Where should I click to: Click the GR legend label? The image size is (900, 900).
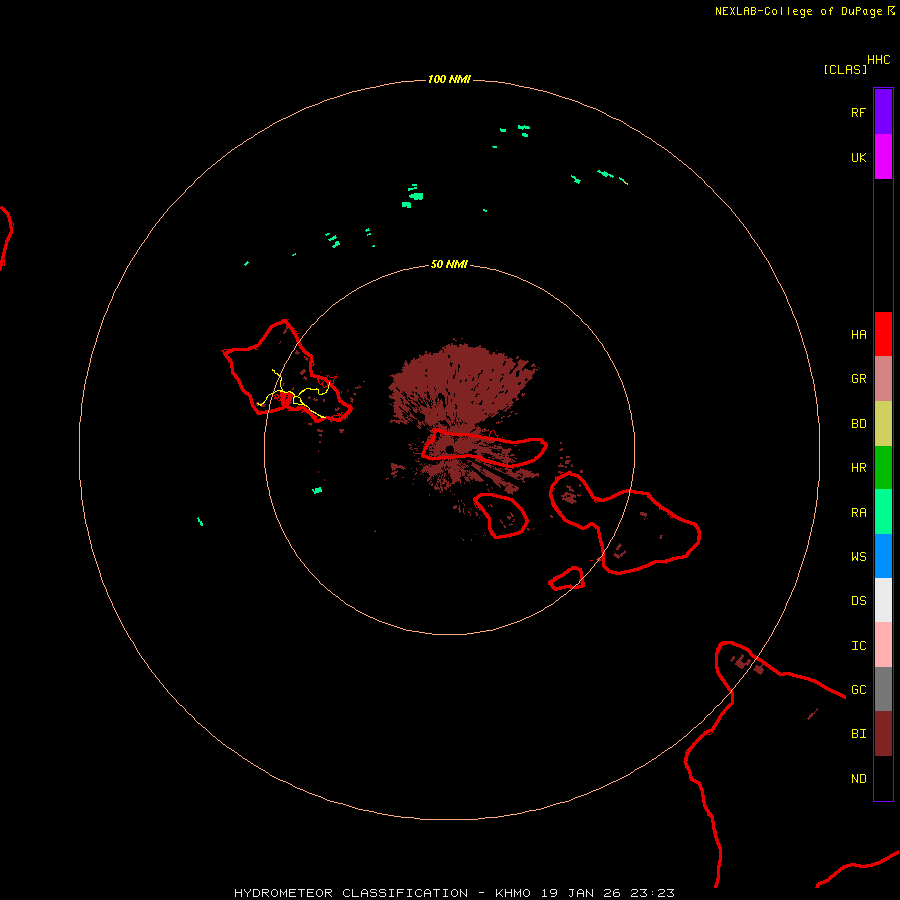point(858,379)
